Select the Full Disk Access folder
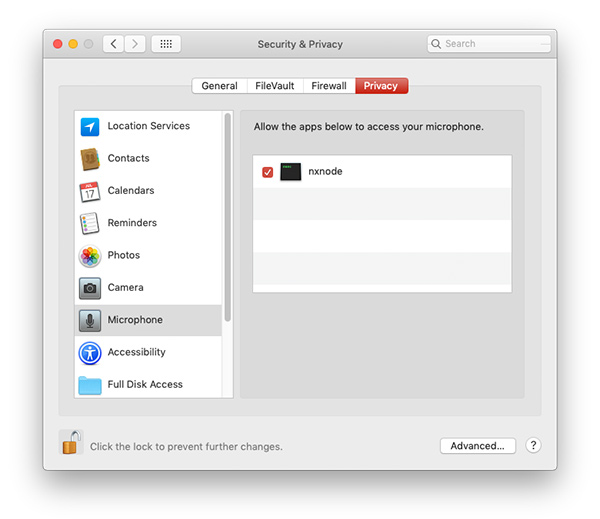 coord(90,385)
